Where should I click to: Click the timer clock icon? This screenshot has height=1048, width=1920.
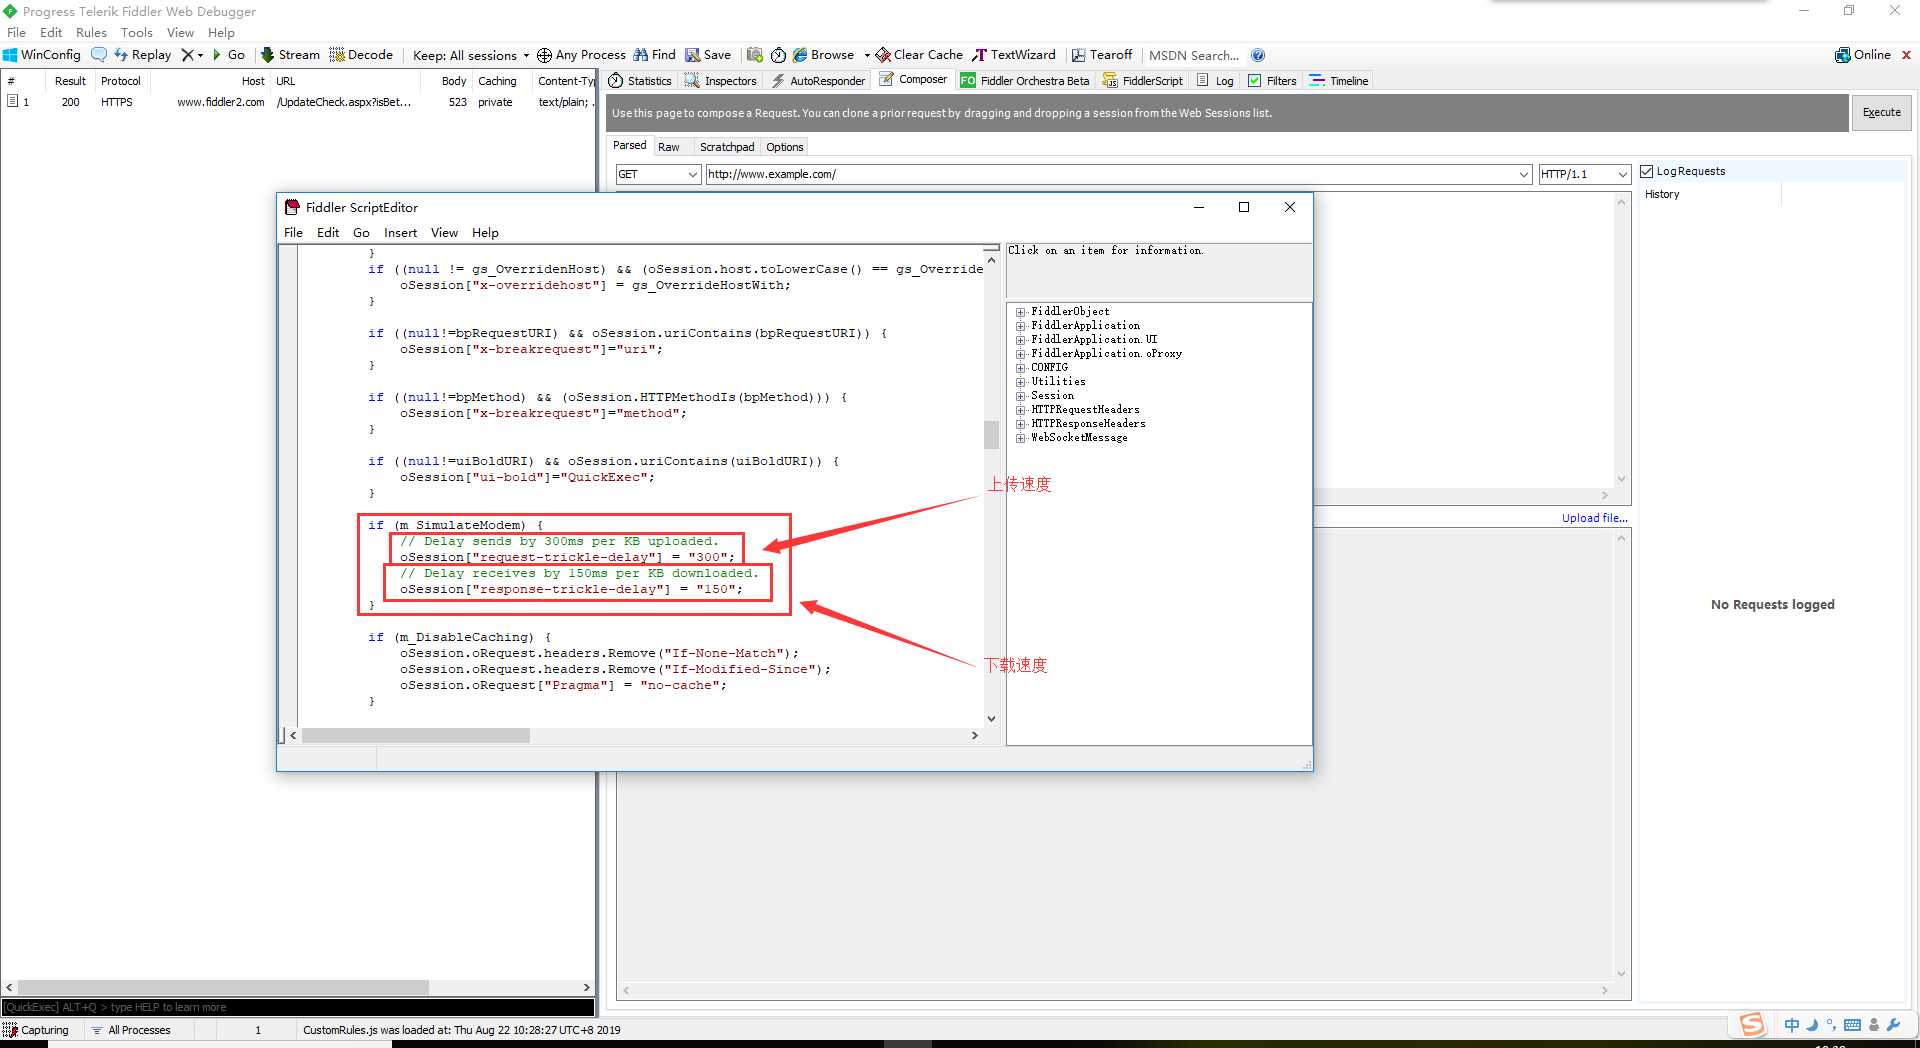click(x=778, y=55)
